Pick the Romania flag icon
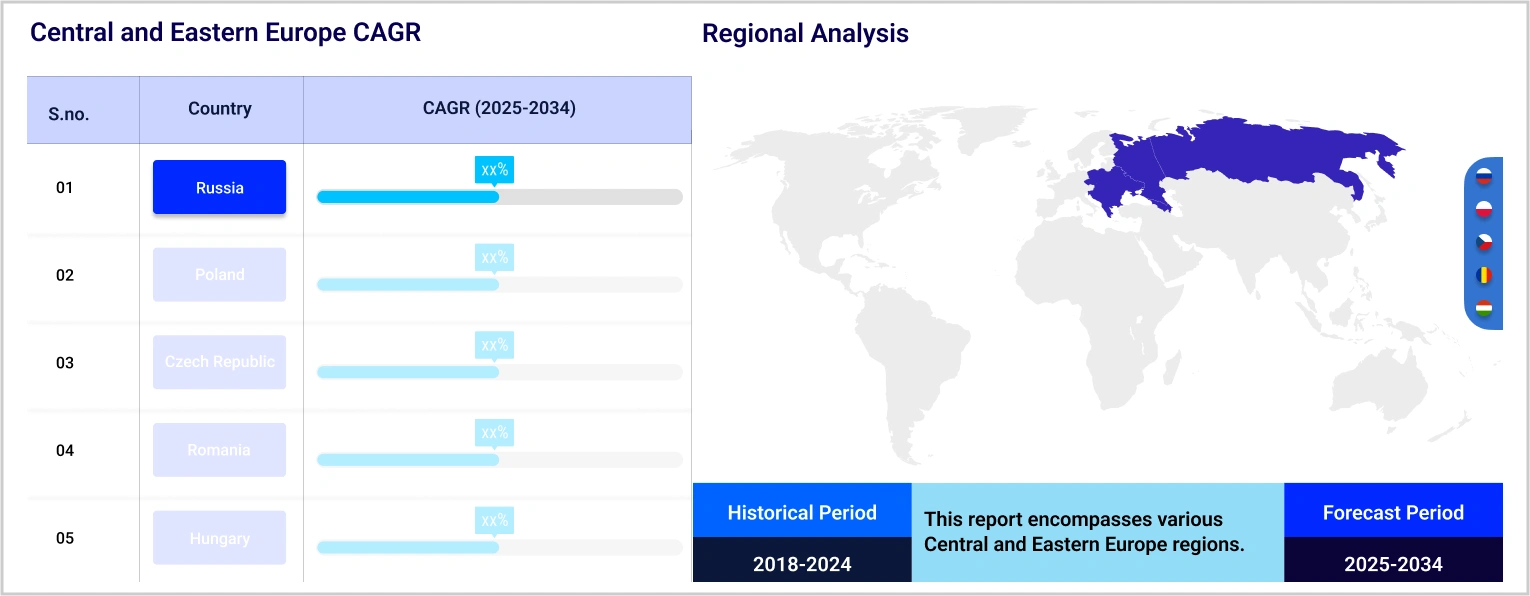The width and height of the screenshot is (1530, 596). coord(1484,275)
